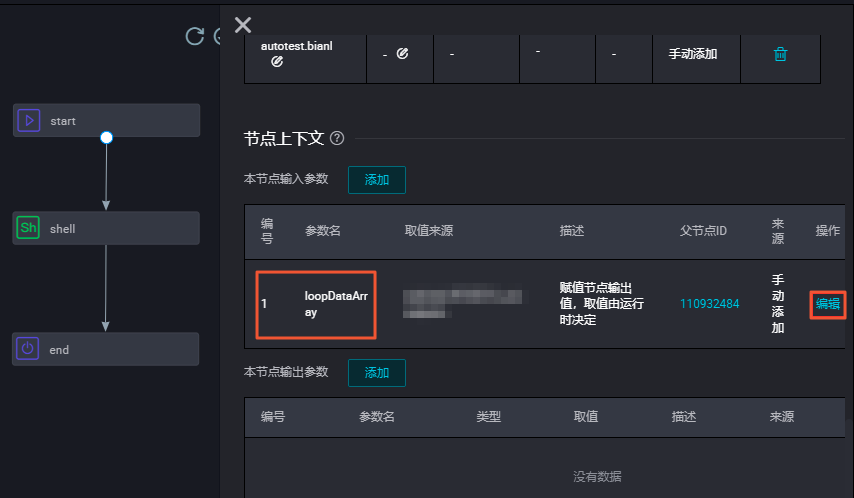Delete the autotest.bianl row with trash icon
This screenshot has height=498, width=854.
point(780,54)
